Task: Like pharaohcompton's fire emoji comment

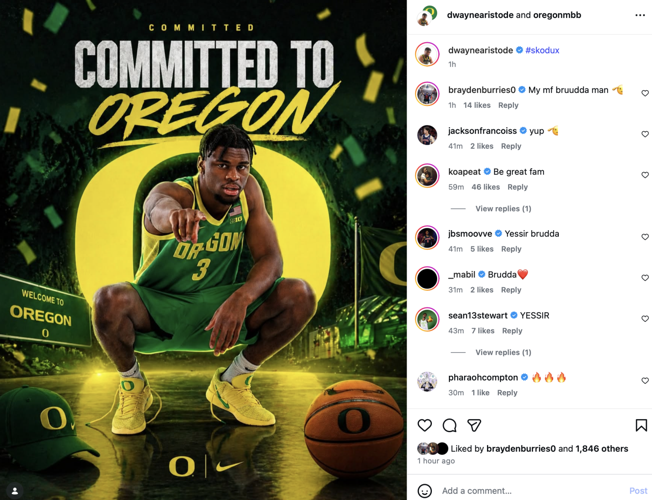Action: click(x=645, y=381)
